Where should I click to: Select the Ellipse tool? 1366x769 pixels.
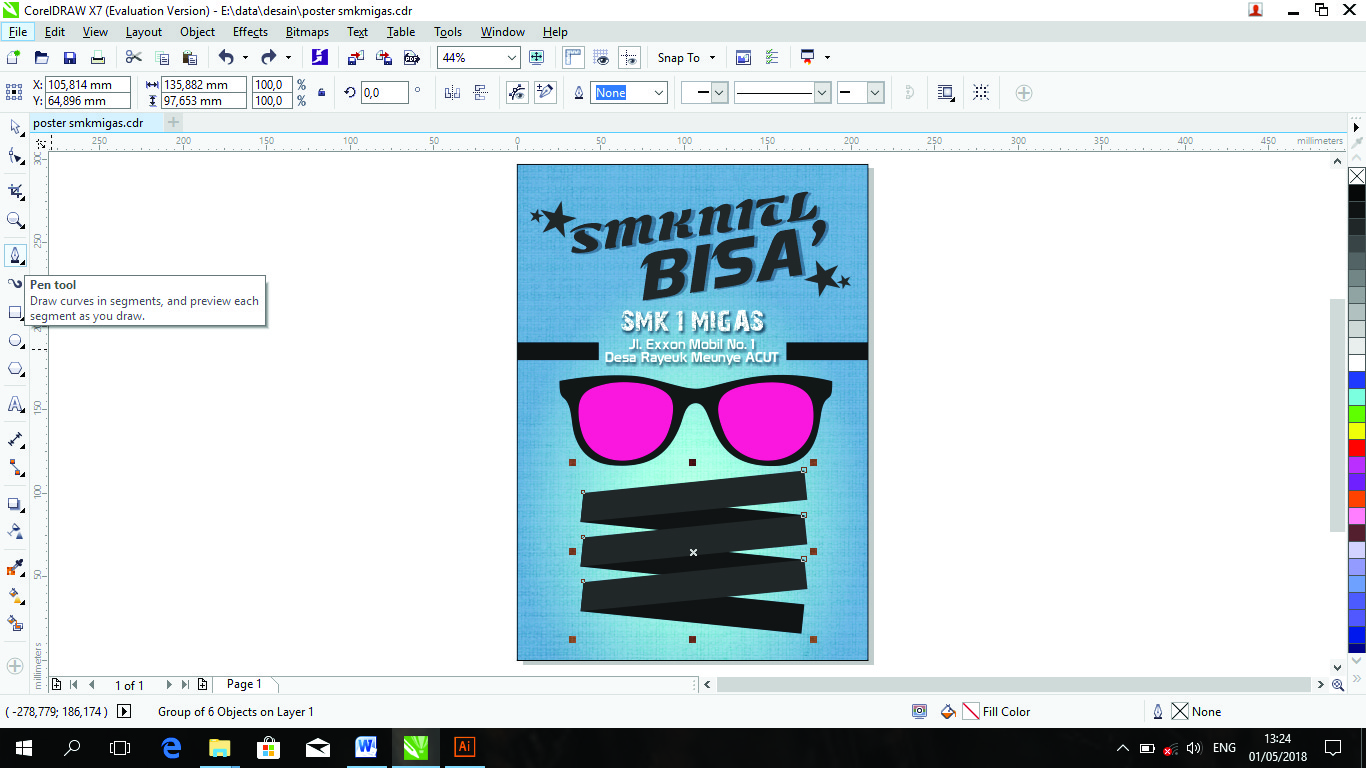click(x=15, y=341)
